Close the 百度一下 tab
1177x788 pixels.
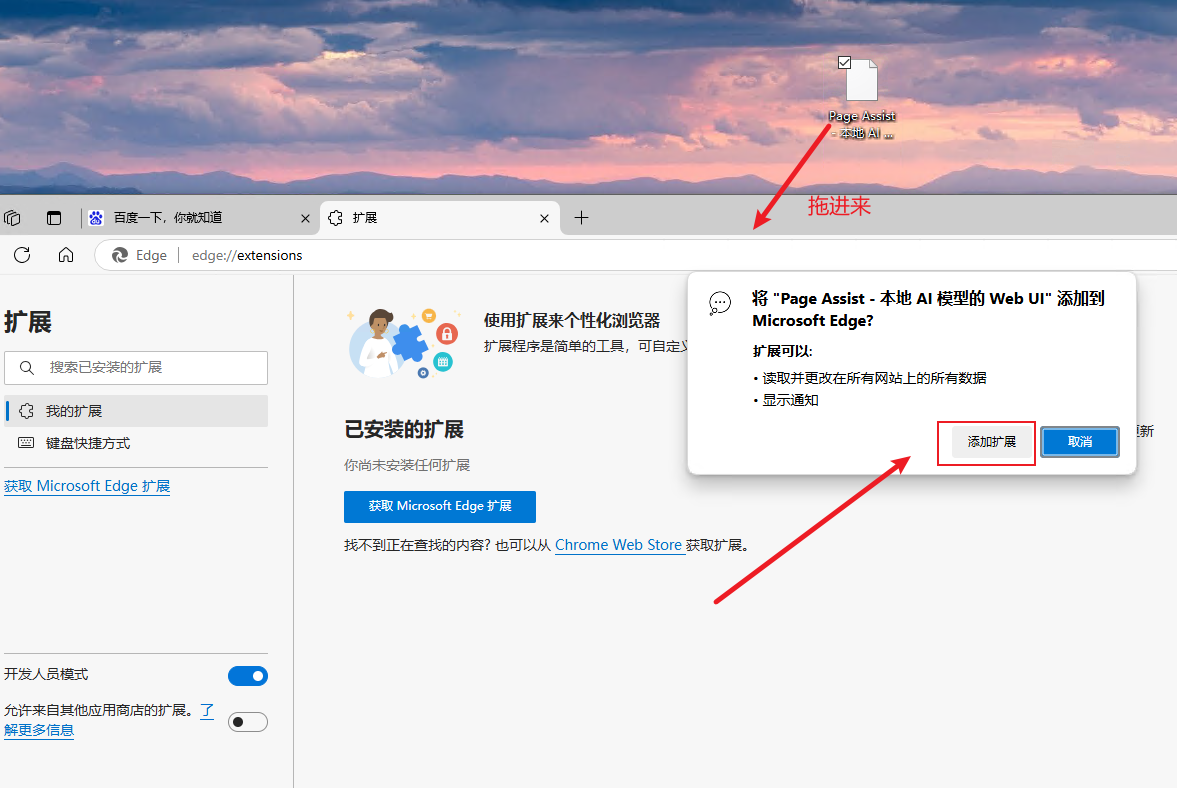(306, 218)
